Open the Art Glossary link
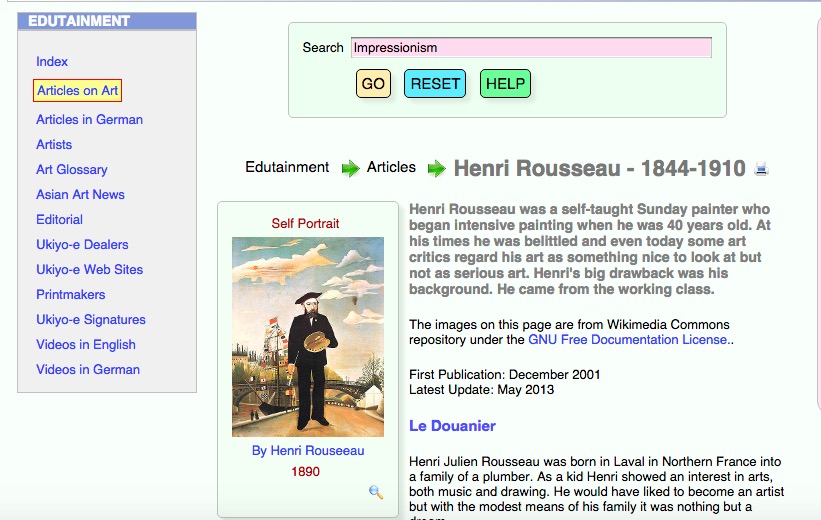This screenshot has height=520, width=821. click(x=72, y=170)
